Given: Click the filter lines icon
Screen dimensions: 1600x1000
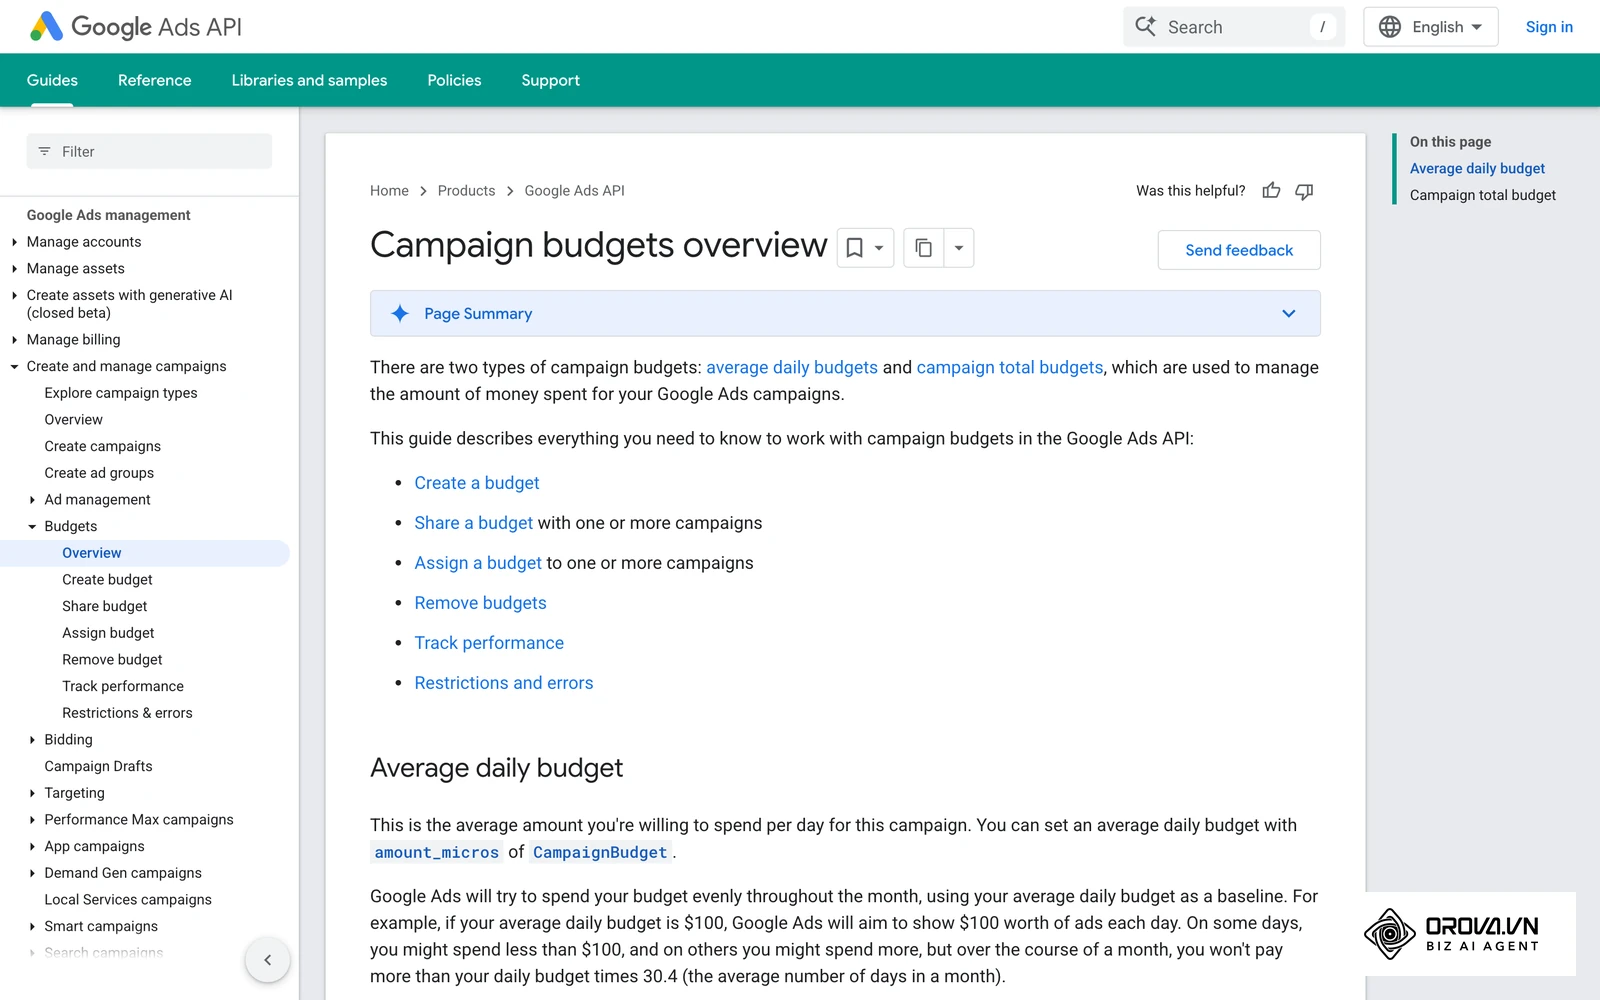Looking at the screenshot, I should click(x=44, y=151).
